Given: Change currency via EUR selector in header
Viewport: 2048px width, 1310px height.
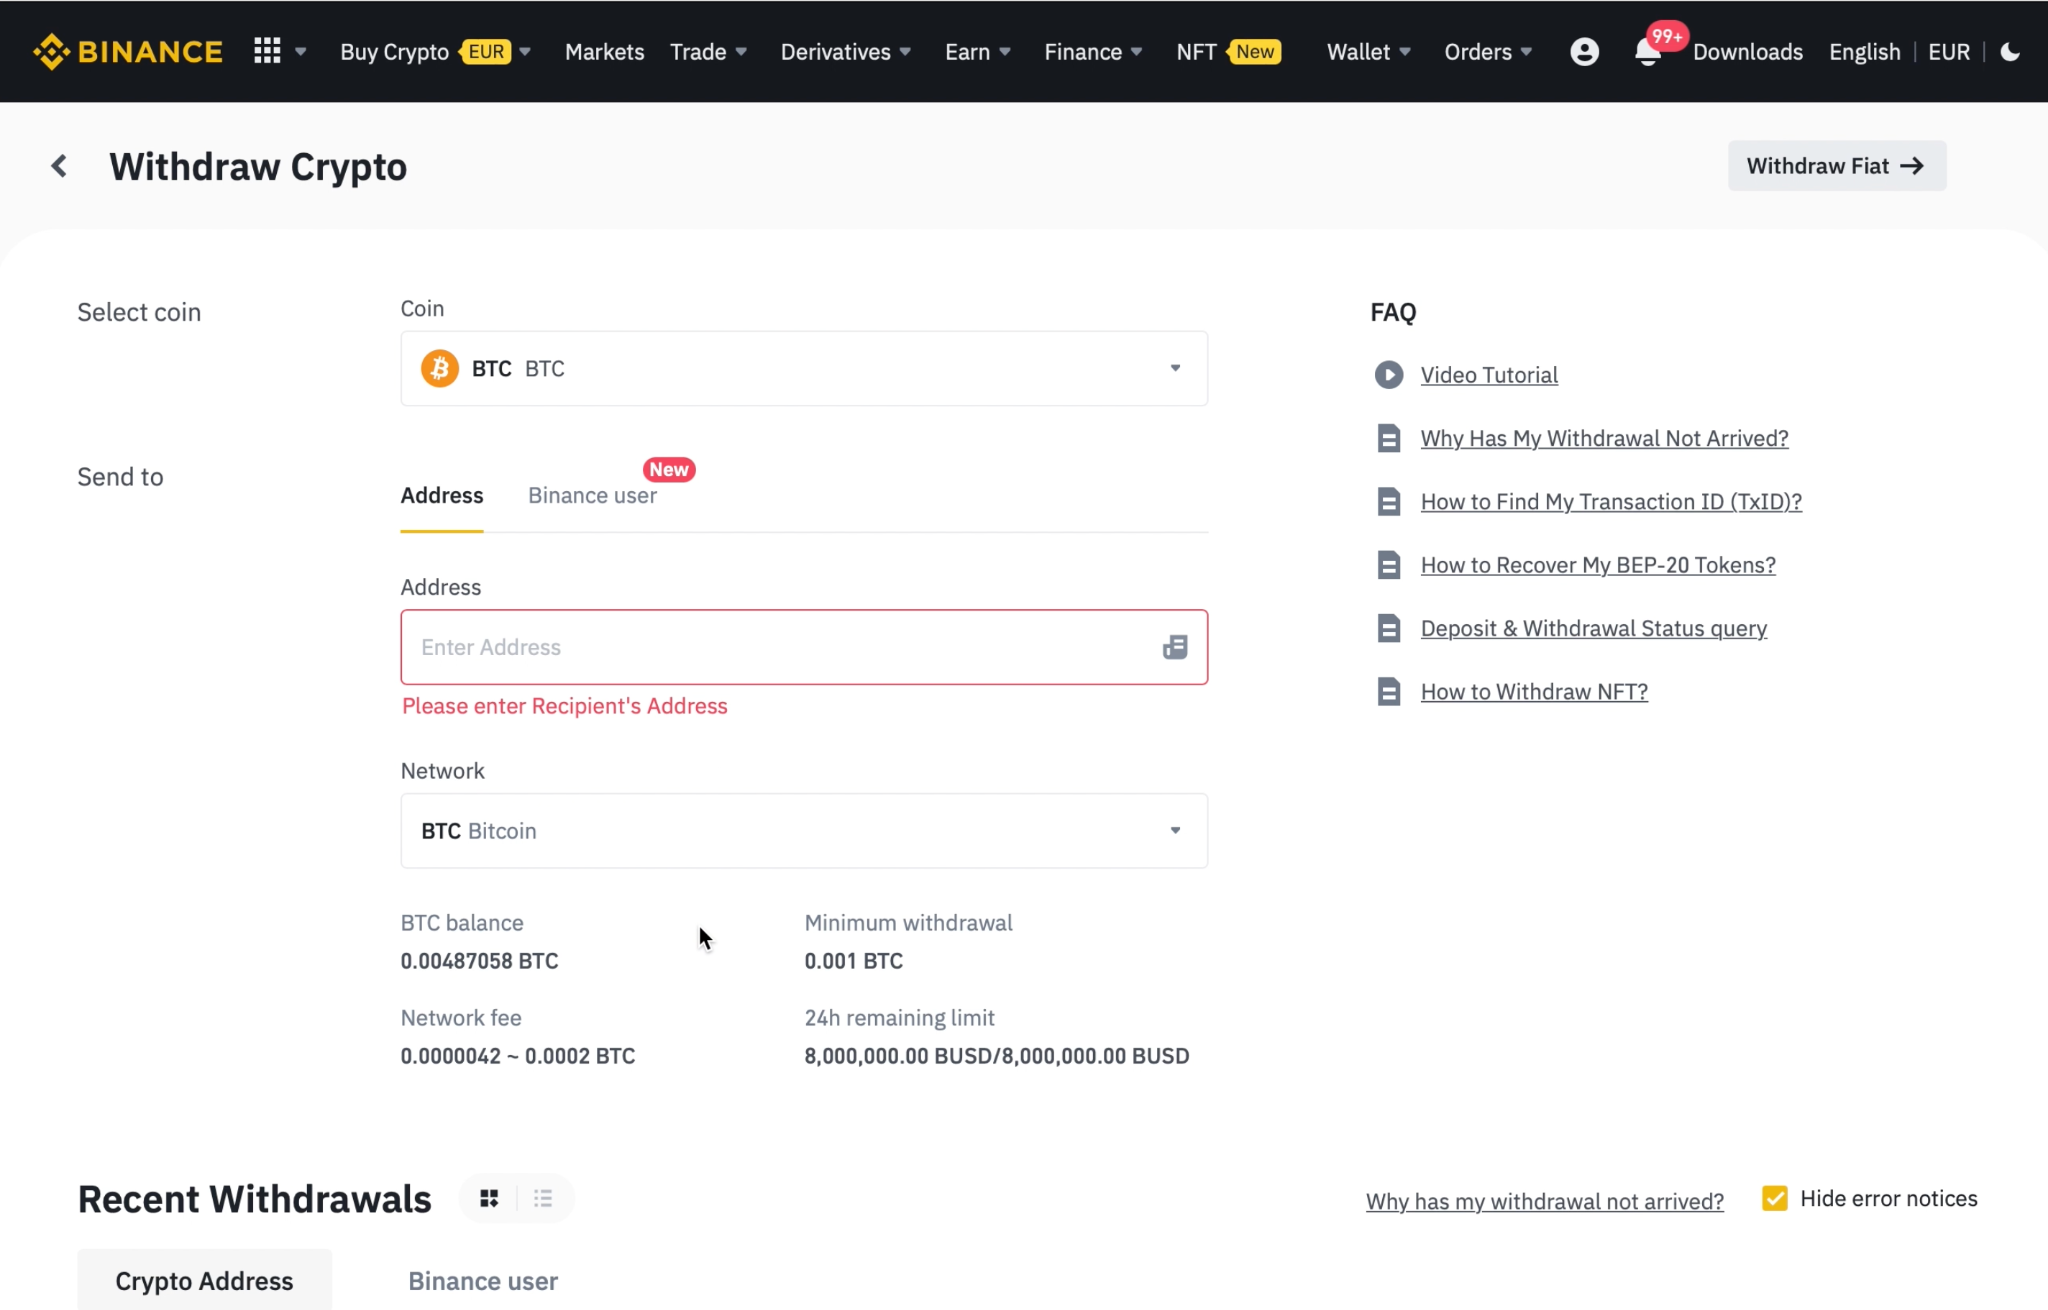Looking at the screenshot, I should 1948,52.
